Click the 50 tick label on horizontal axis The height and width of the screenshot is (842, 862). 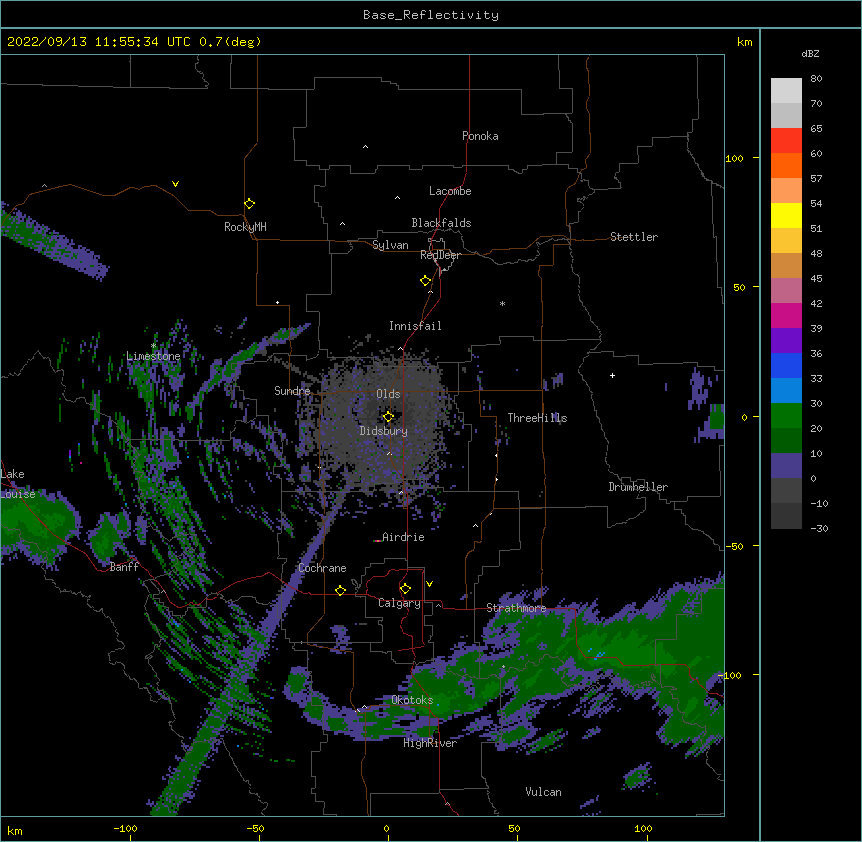click(x=514, y=828)
